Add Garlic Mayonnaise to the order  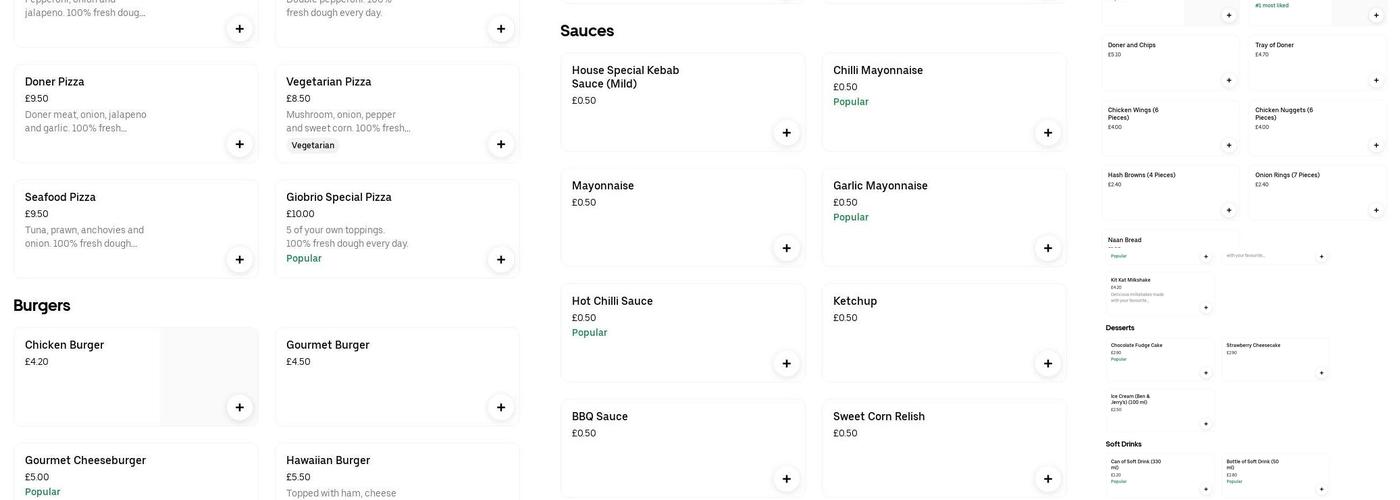pos(1048,248)
